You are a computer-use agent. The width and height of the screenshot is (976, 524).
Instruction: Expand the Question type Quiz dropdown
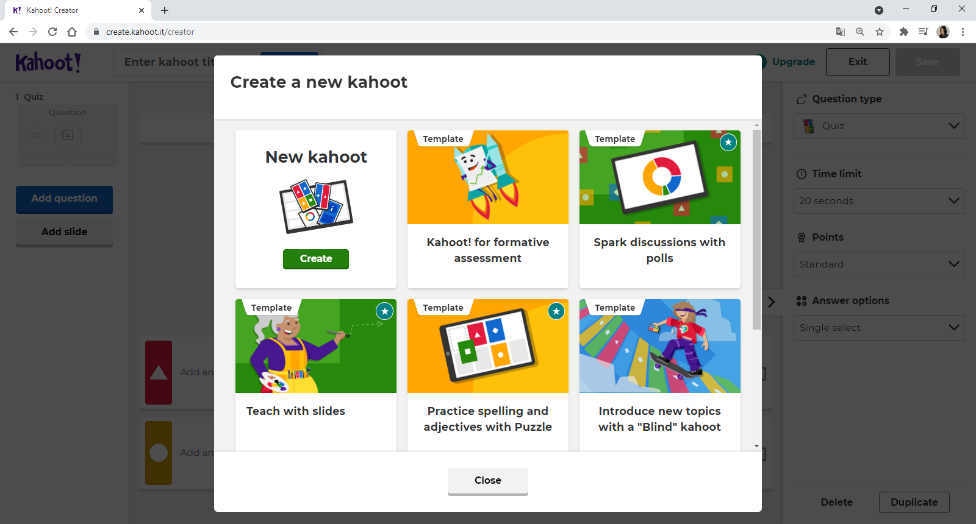(879, 126)
